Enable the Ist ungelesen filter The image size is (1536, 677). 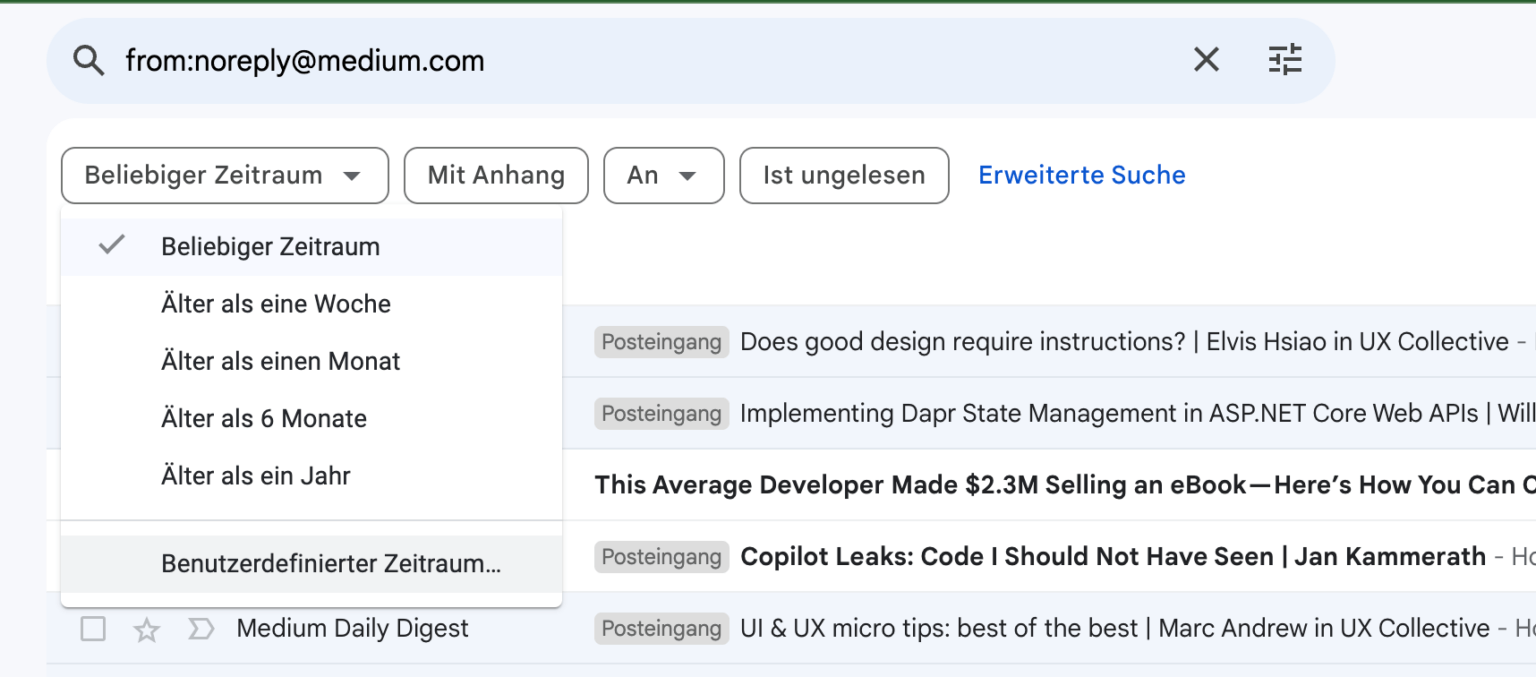(843, 175)
